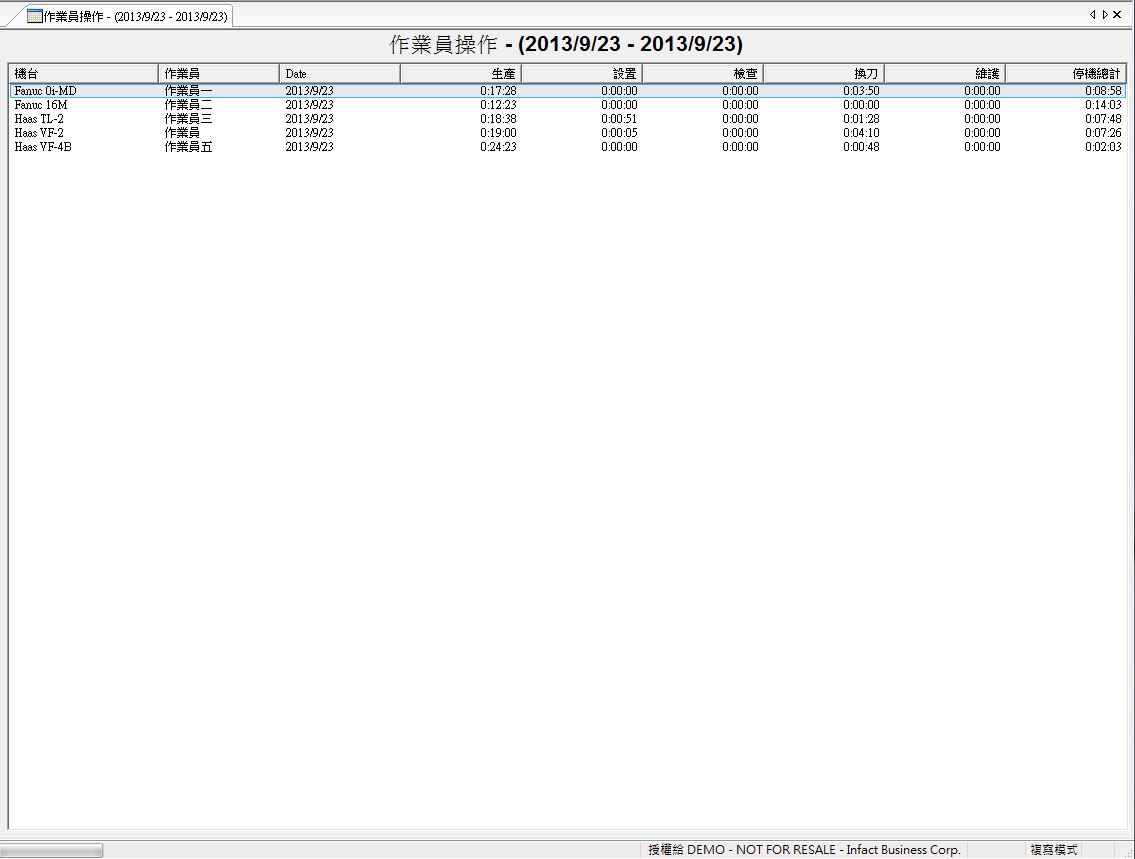1135x859 pixels.
Task: Click operator 作業員二 cell
Action: tap(188, 105)
